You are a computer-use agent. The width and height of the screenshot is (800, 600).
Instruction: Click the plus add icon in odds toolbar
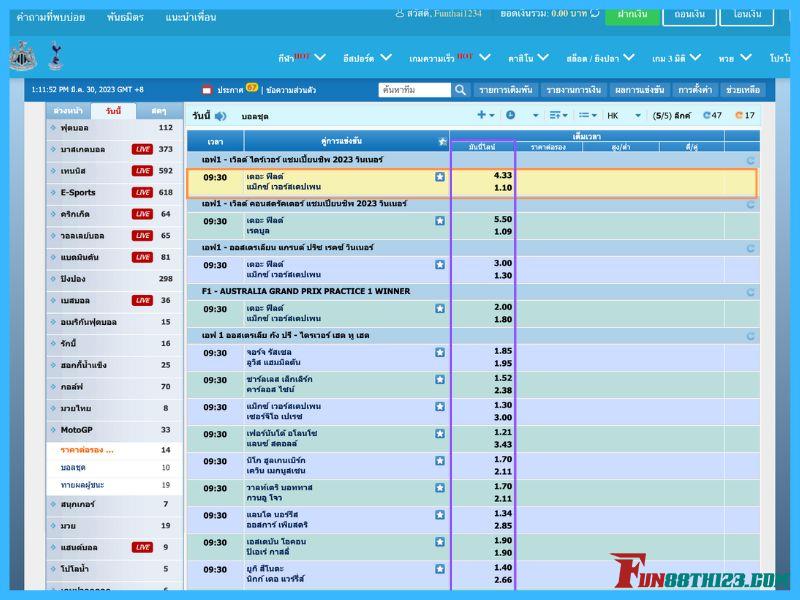[x=481, y=115]
